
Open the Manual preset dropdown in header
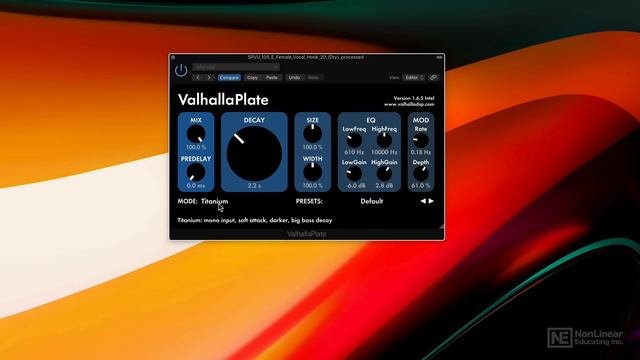click(x=236, y=67)
